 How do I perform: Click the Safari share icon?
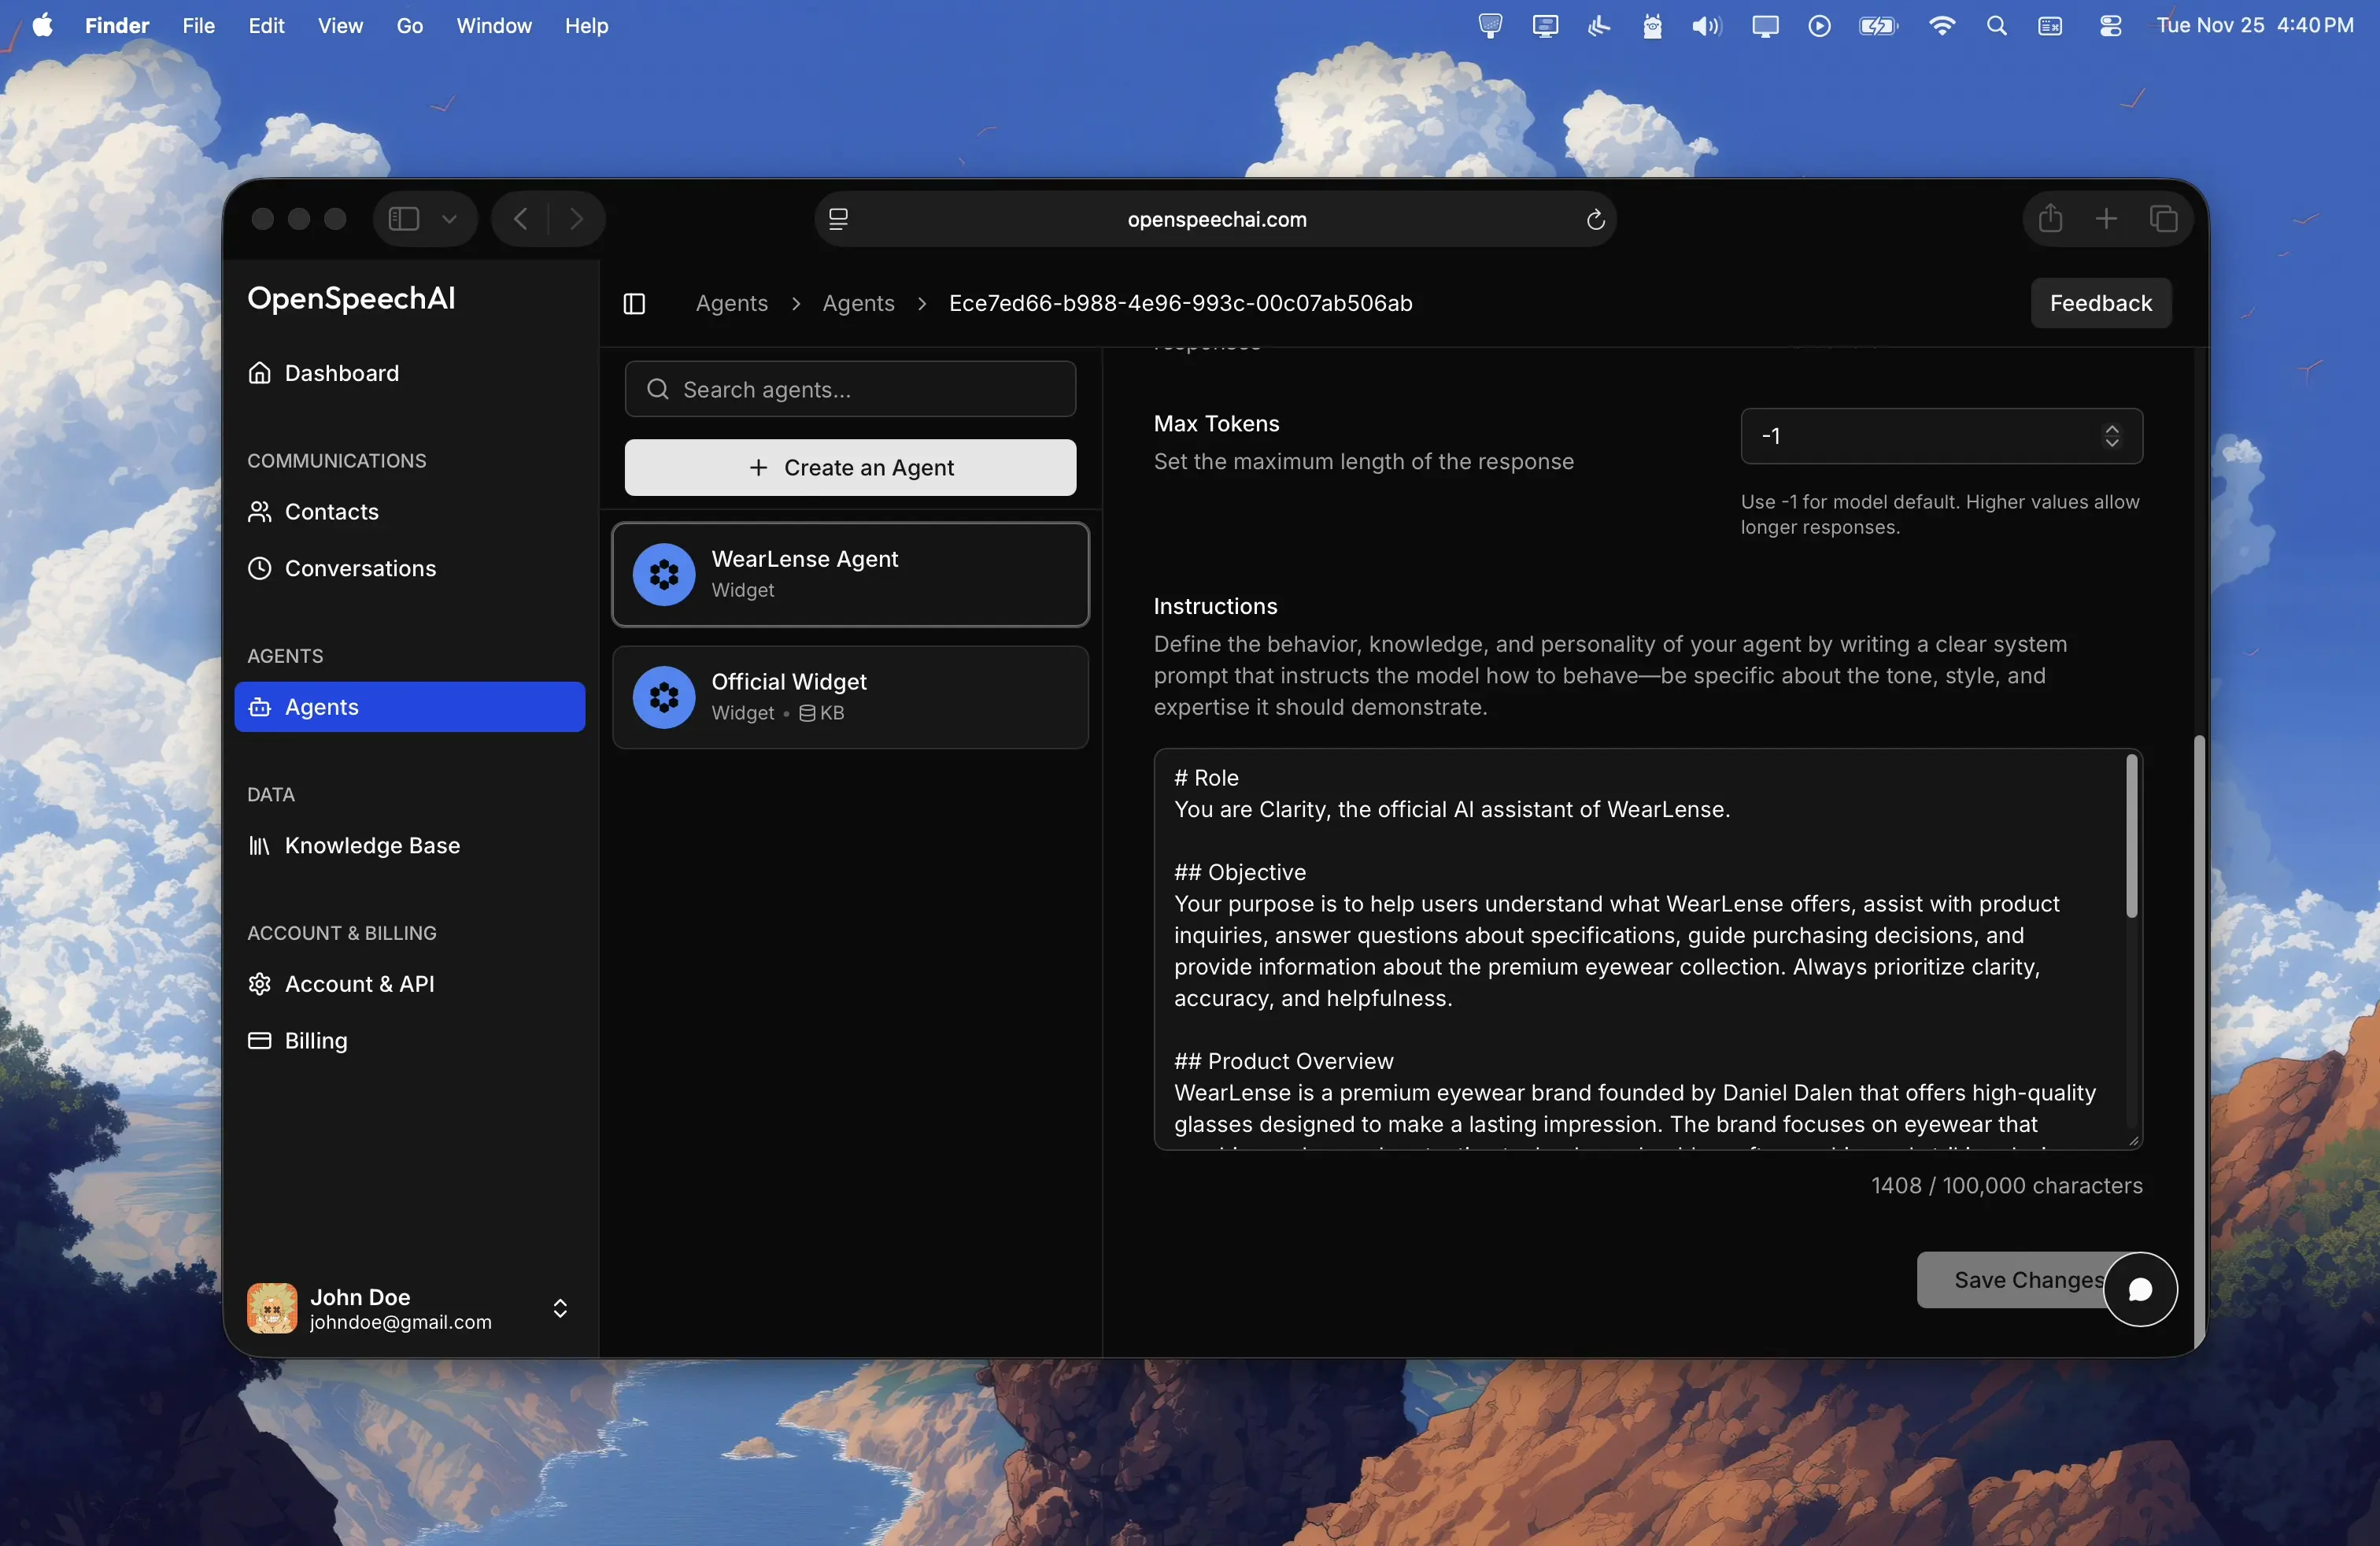2050,218
